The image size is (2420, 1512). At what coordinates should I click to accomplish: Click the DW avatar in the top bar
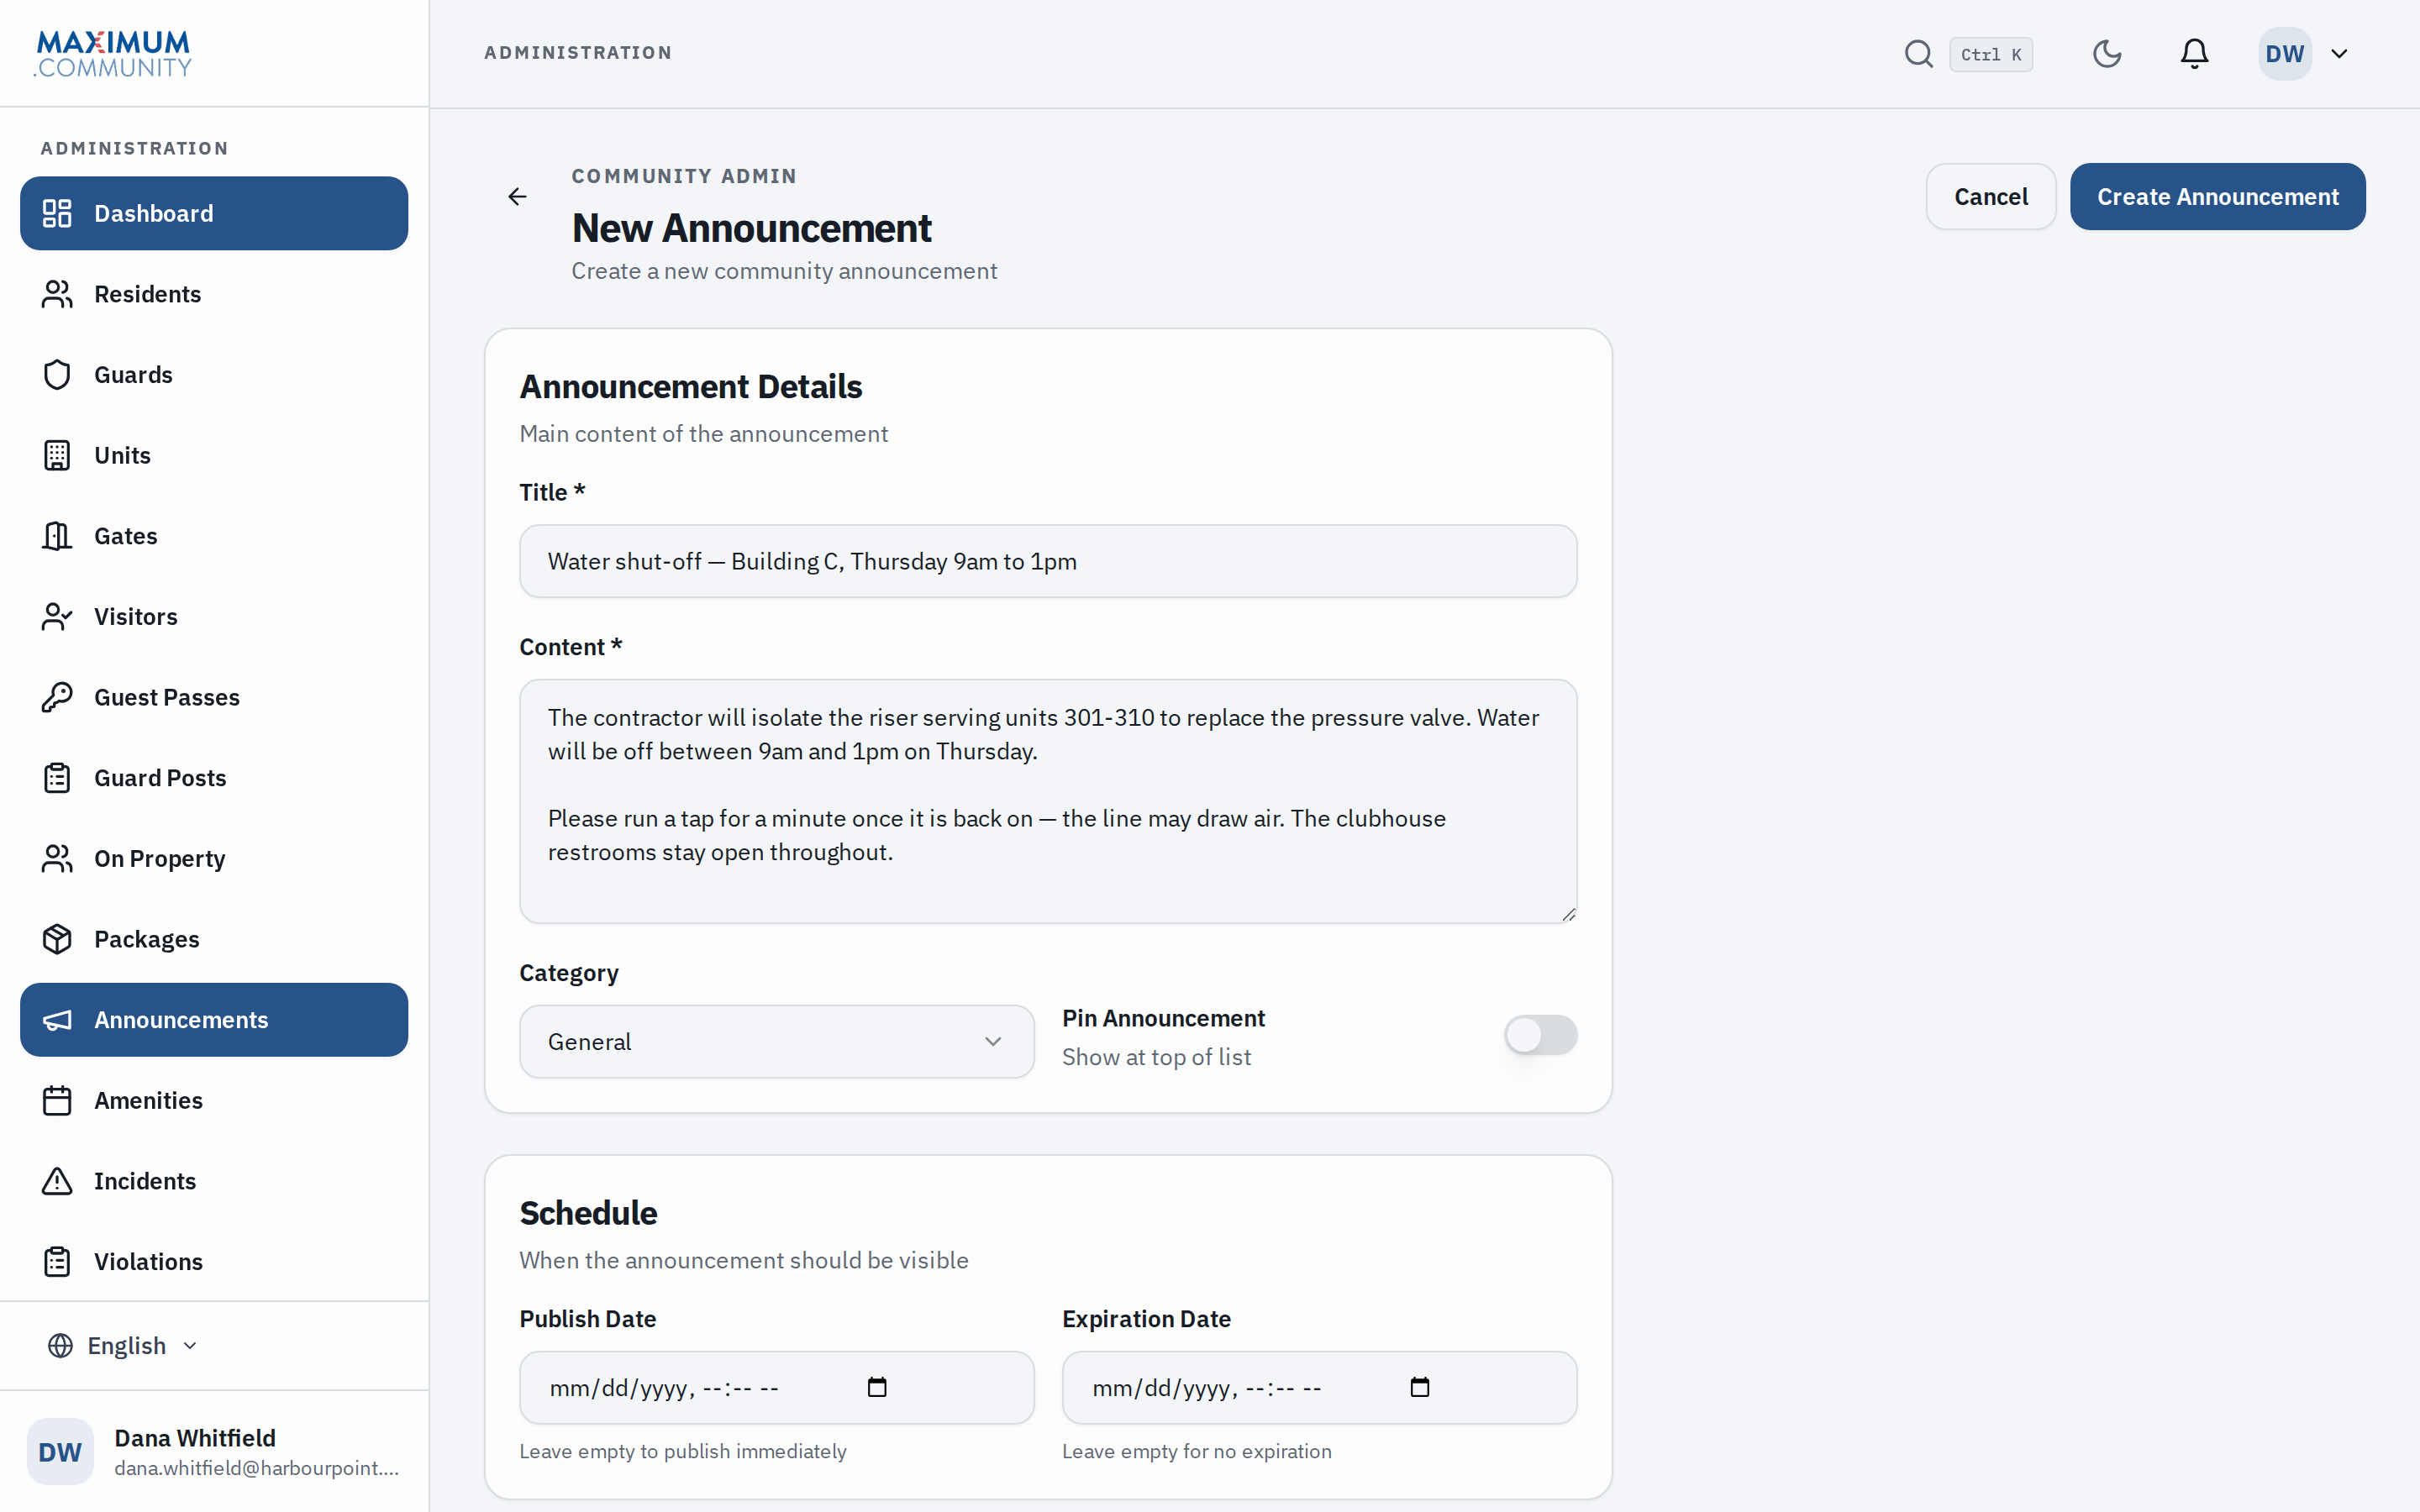click(2285, 54)
